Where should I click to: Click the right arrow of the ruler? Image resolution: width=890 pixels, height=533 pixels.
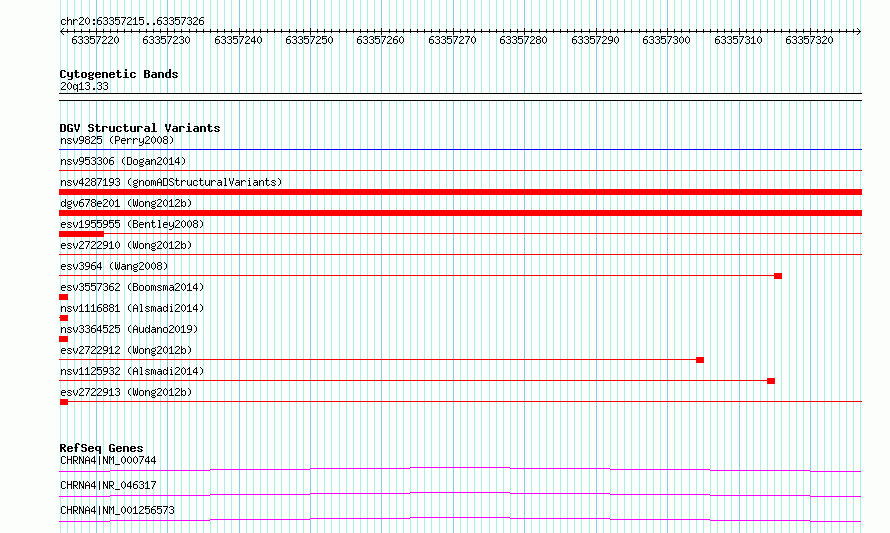point(859,32)
